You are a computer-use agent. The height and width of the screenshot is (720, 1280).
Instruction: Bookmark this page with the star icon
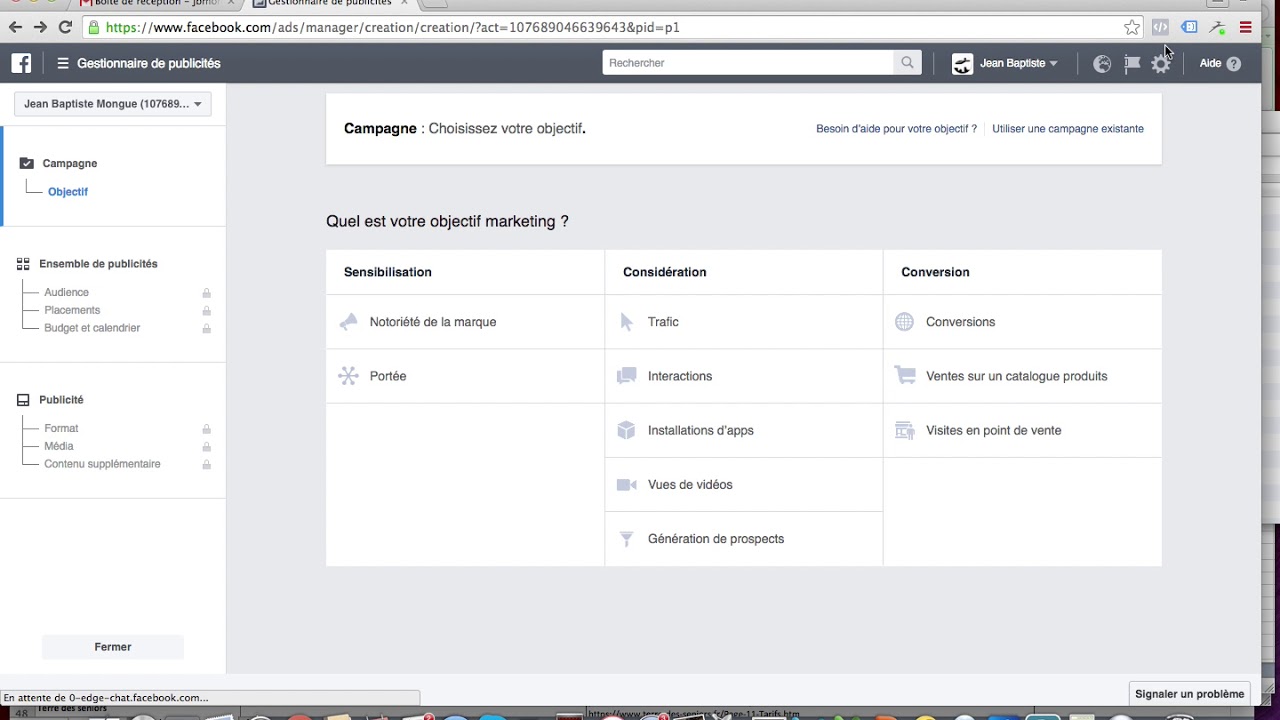(x=1132, y=27)
